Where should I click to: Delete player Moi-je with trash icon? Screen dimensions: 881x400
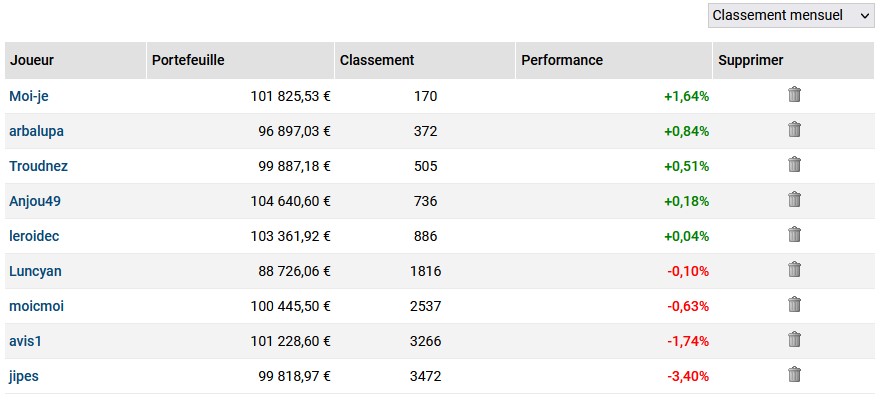point(794,94)
